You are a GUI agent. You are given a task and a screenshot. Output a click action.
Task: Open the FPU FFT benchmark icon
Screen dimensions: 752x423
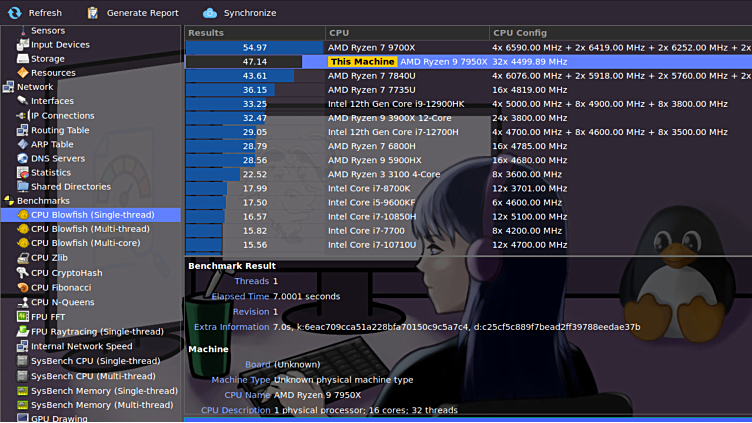(x=22, y=316)
